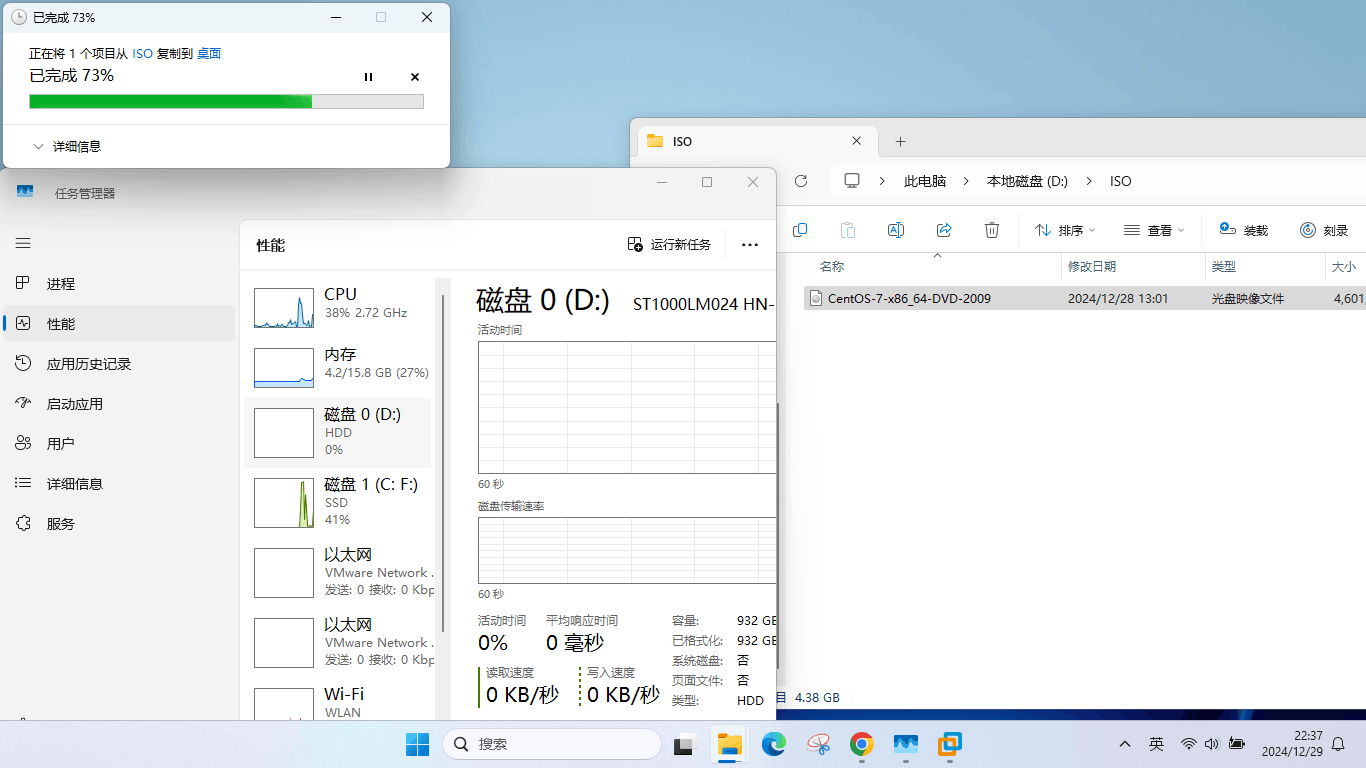Sort by 修改日期 column header
Screen dimensions: 1366x768
point(1134,267)
